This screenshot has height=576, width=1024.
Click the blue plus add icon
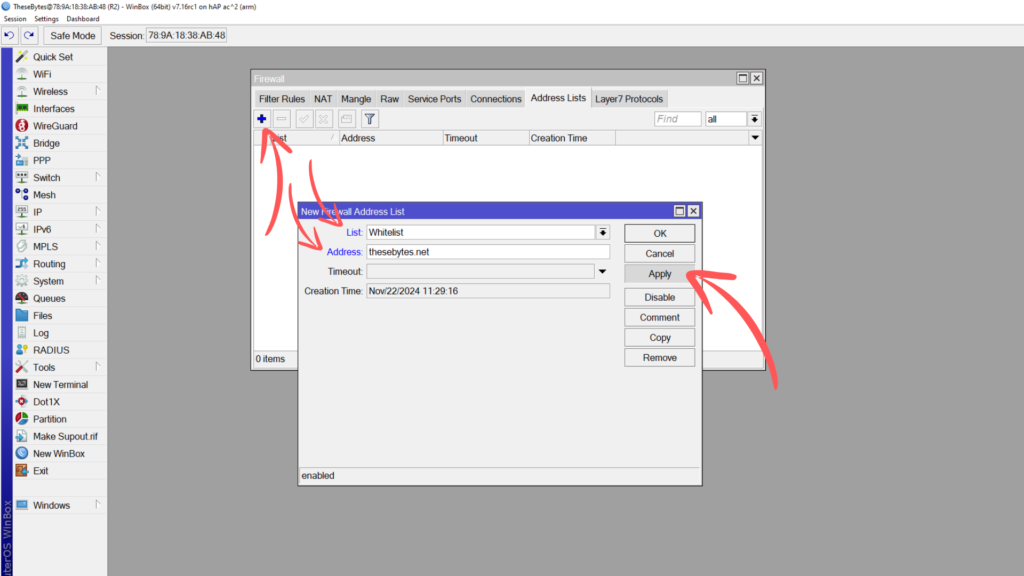click(x=262, y=119)
